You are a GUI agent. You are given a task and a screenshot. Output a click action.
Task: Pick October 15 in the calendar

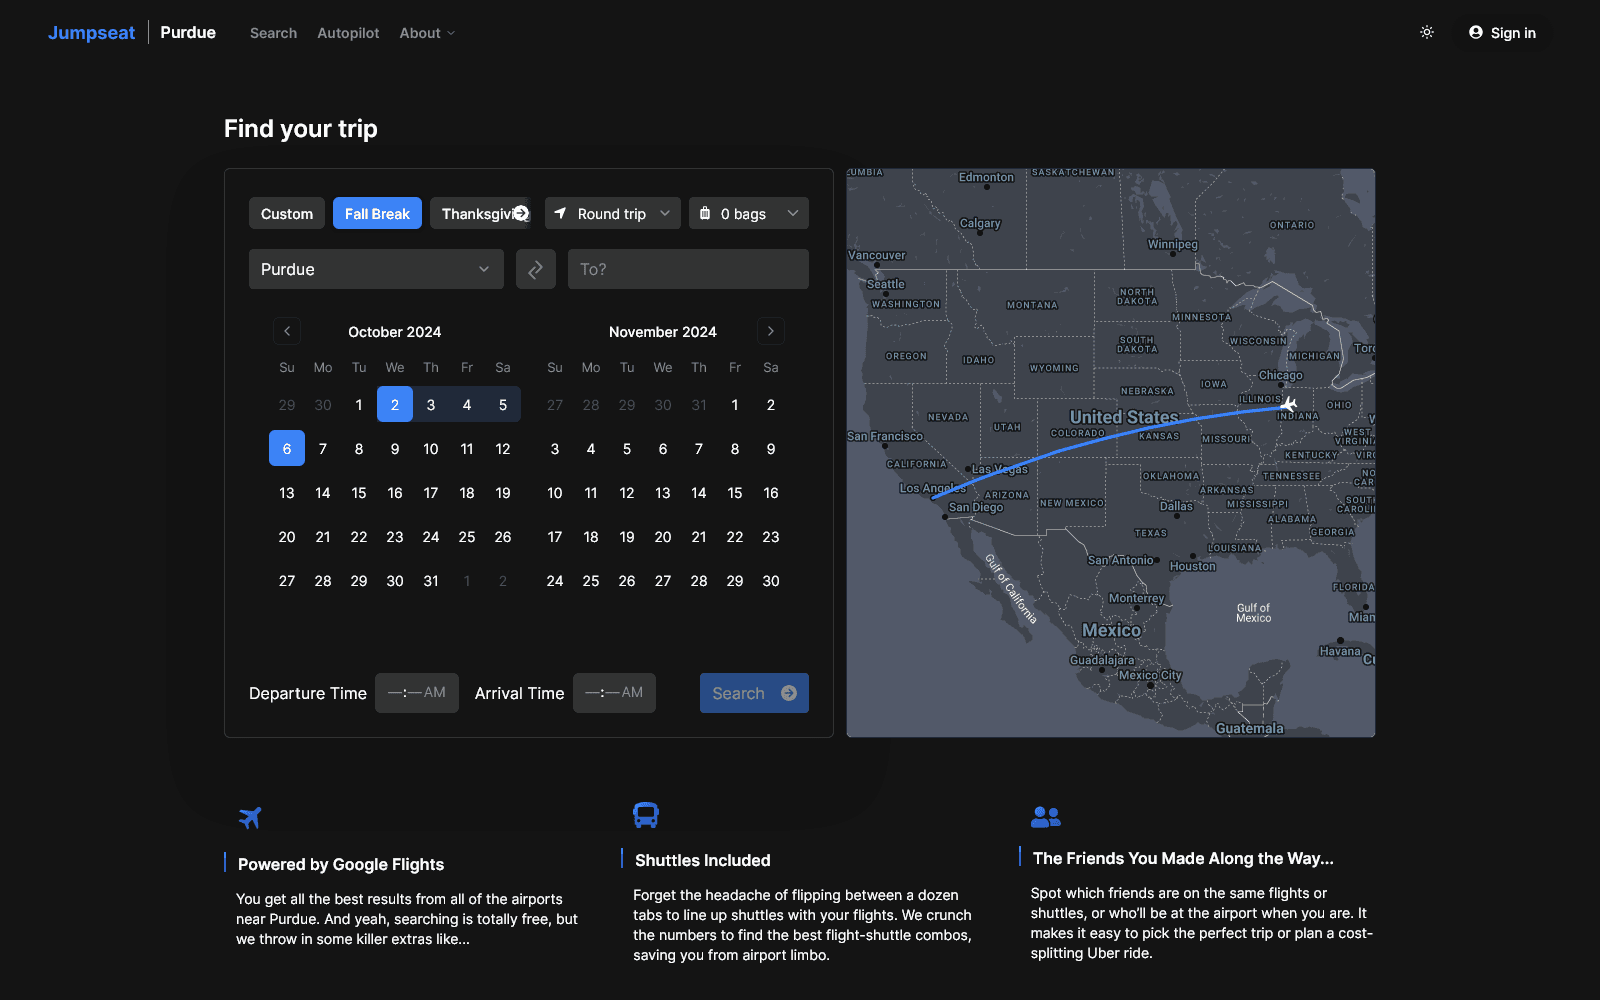click(x=359, y=492)
